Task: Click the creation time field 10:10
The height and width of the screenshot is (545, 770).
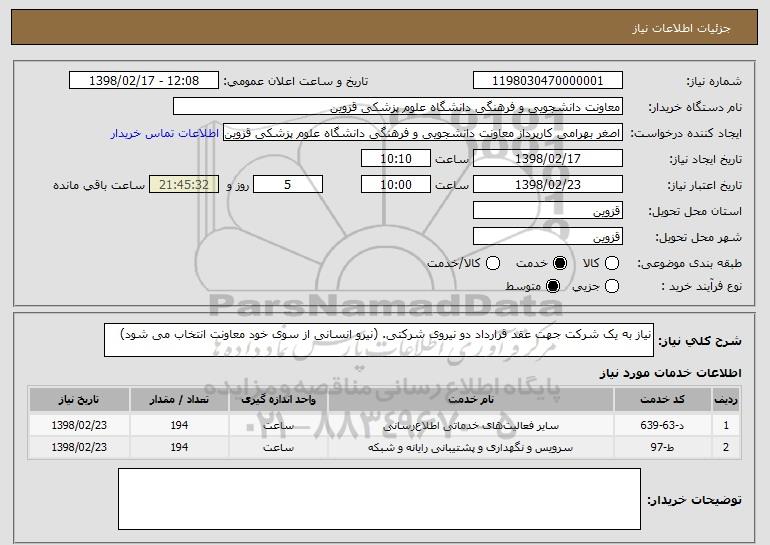Action: tap(396, 159)
